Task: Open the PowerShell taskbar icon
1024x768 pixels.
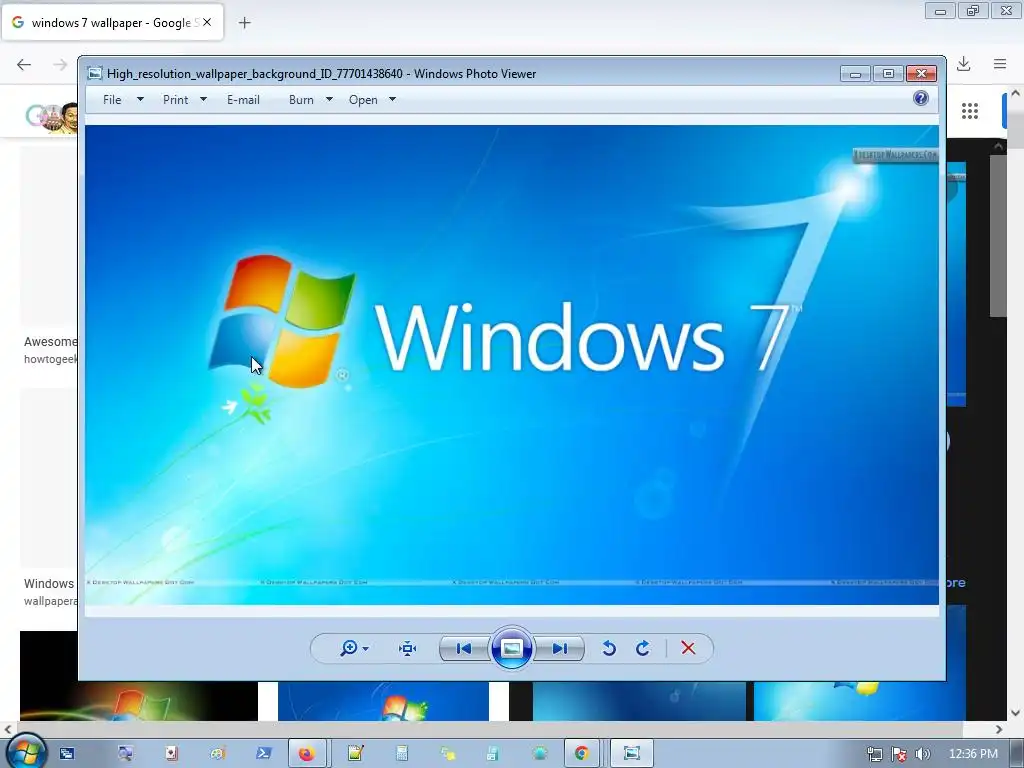Action: [264, 754]
